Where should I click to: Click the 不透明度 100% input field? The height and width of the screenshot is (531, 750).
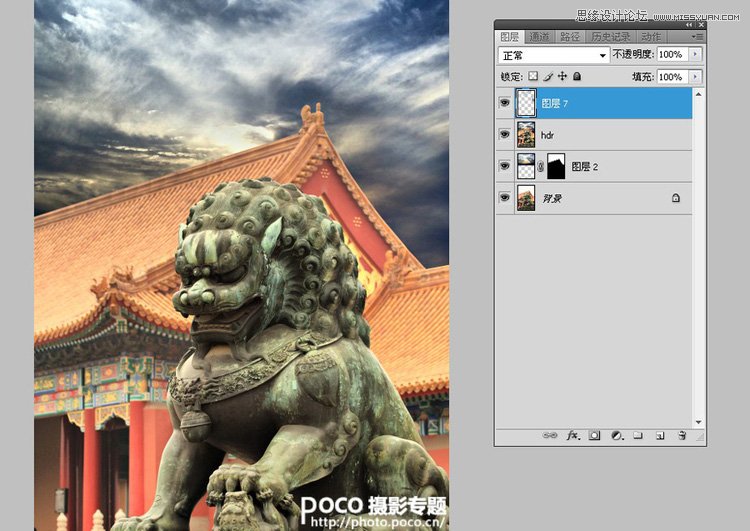pyautogui.click(x=673, y=55)
